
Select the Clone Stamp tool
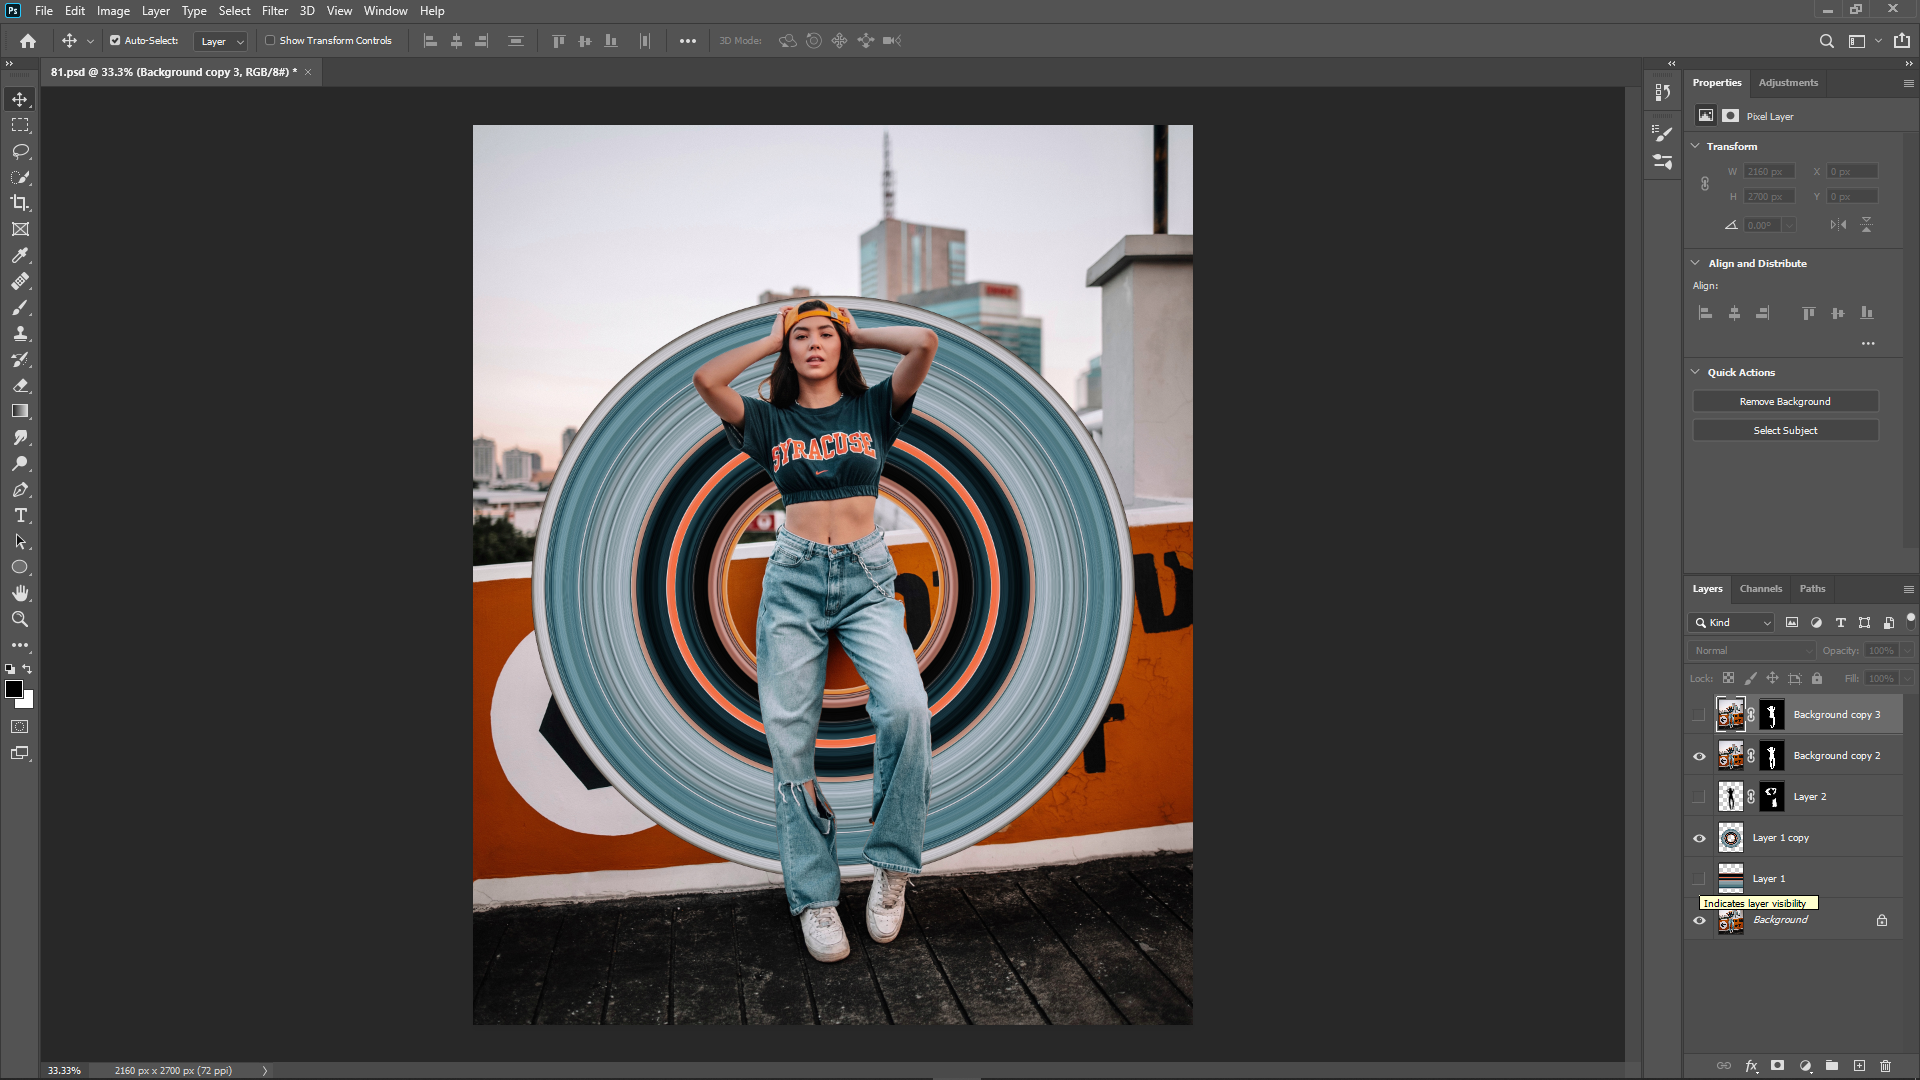point(20,333)
